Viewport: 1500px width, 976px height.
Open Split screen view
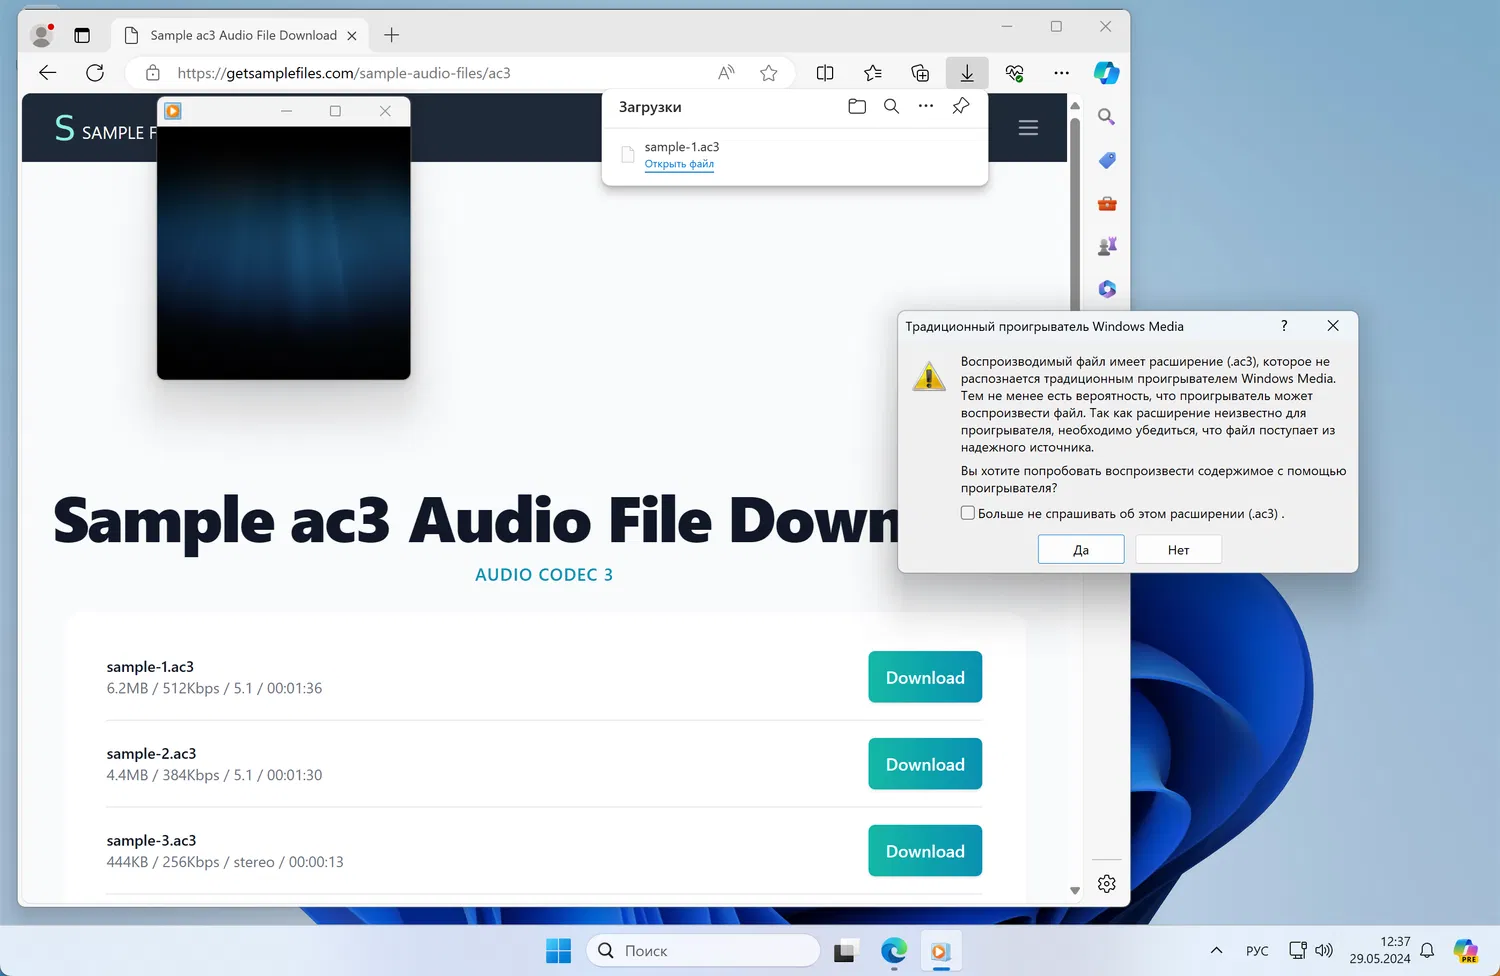coord(825,73)
